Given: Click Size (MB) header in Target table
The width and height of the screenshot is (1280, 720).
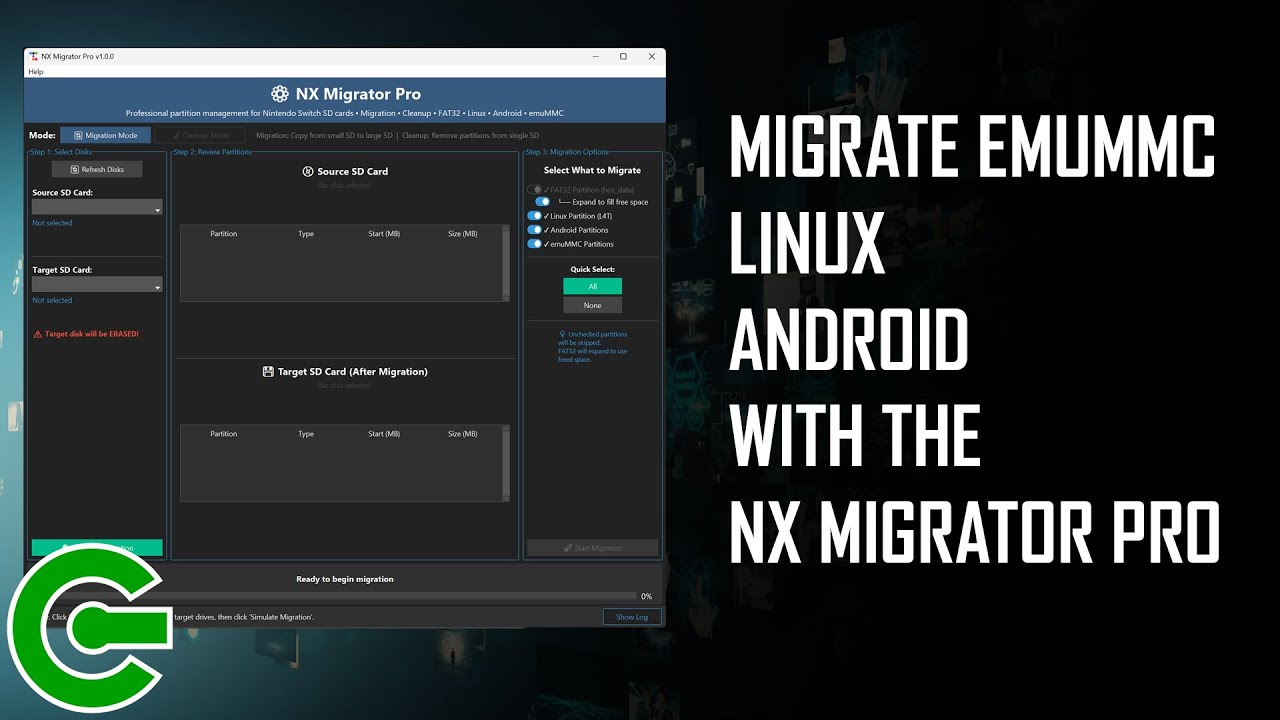Looking at the screenshot, I should [463, 434].
